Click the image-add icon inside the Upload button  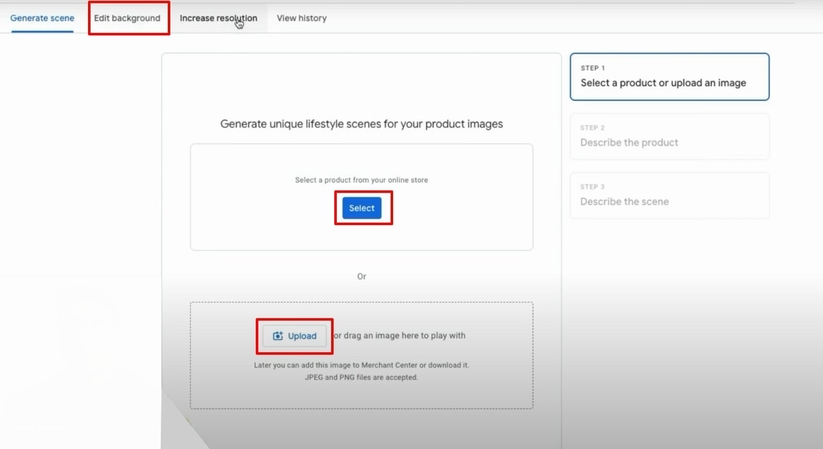[278, 336]
